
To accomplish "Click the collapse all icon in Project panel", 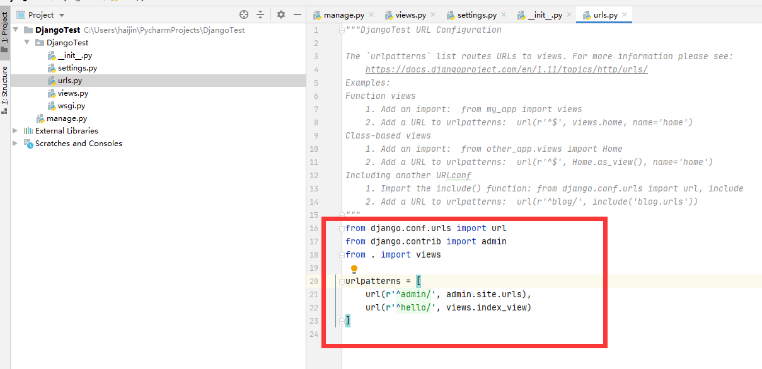I will 260,15.
